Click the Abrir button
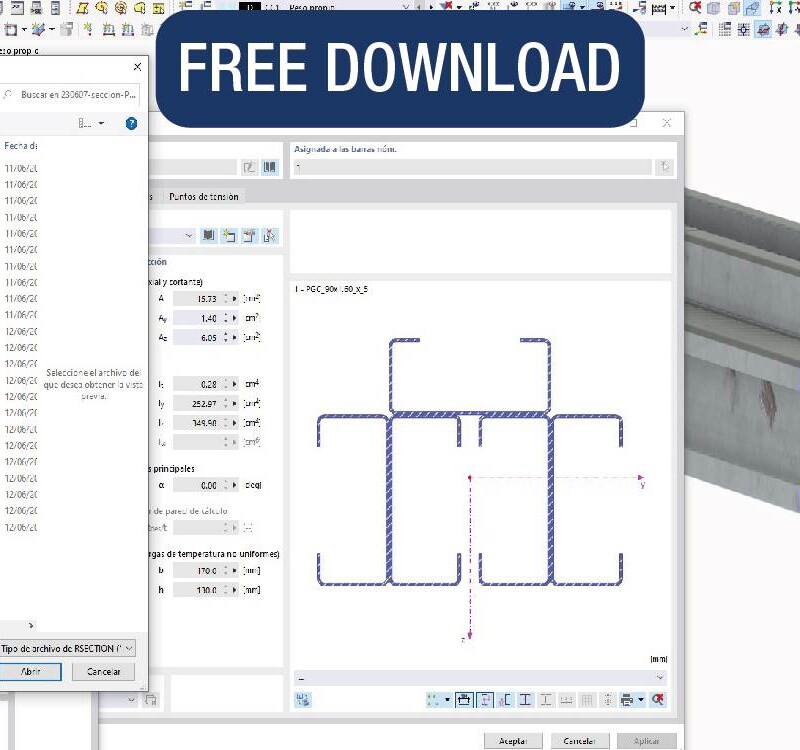Image resolution: width=800 pixels, height=750 pixels. [31, 671]
